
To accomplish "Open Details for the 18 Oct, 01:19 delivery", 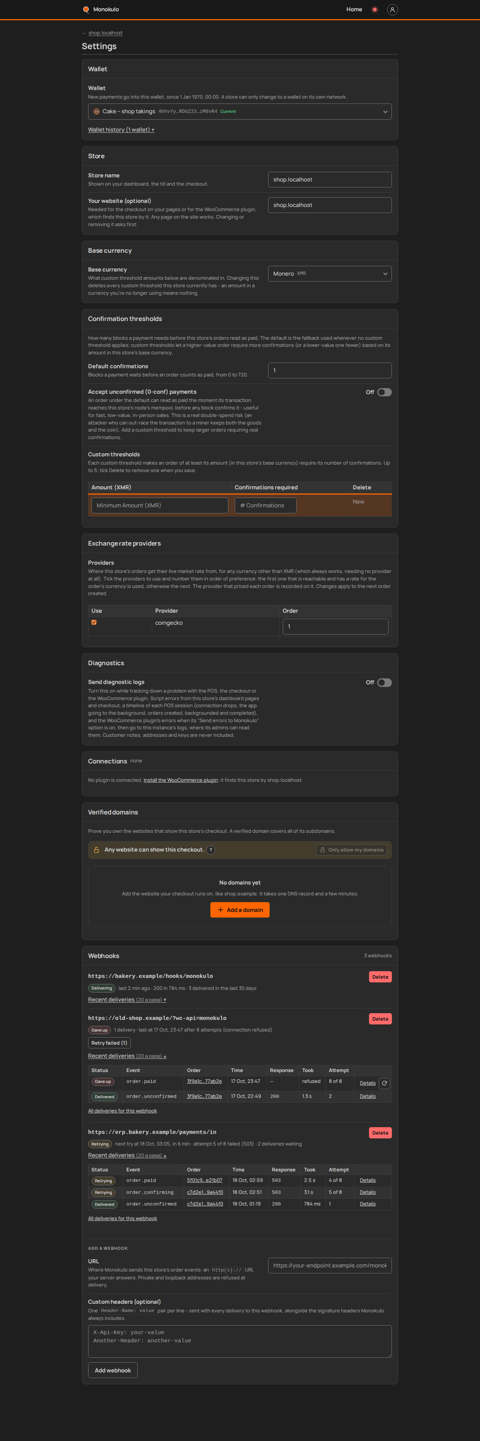I will point(368,1204).
